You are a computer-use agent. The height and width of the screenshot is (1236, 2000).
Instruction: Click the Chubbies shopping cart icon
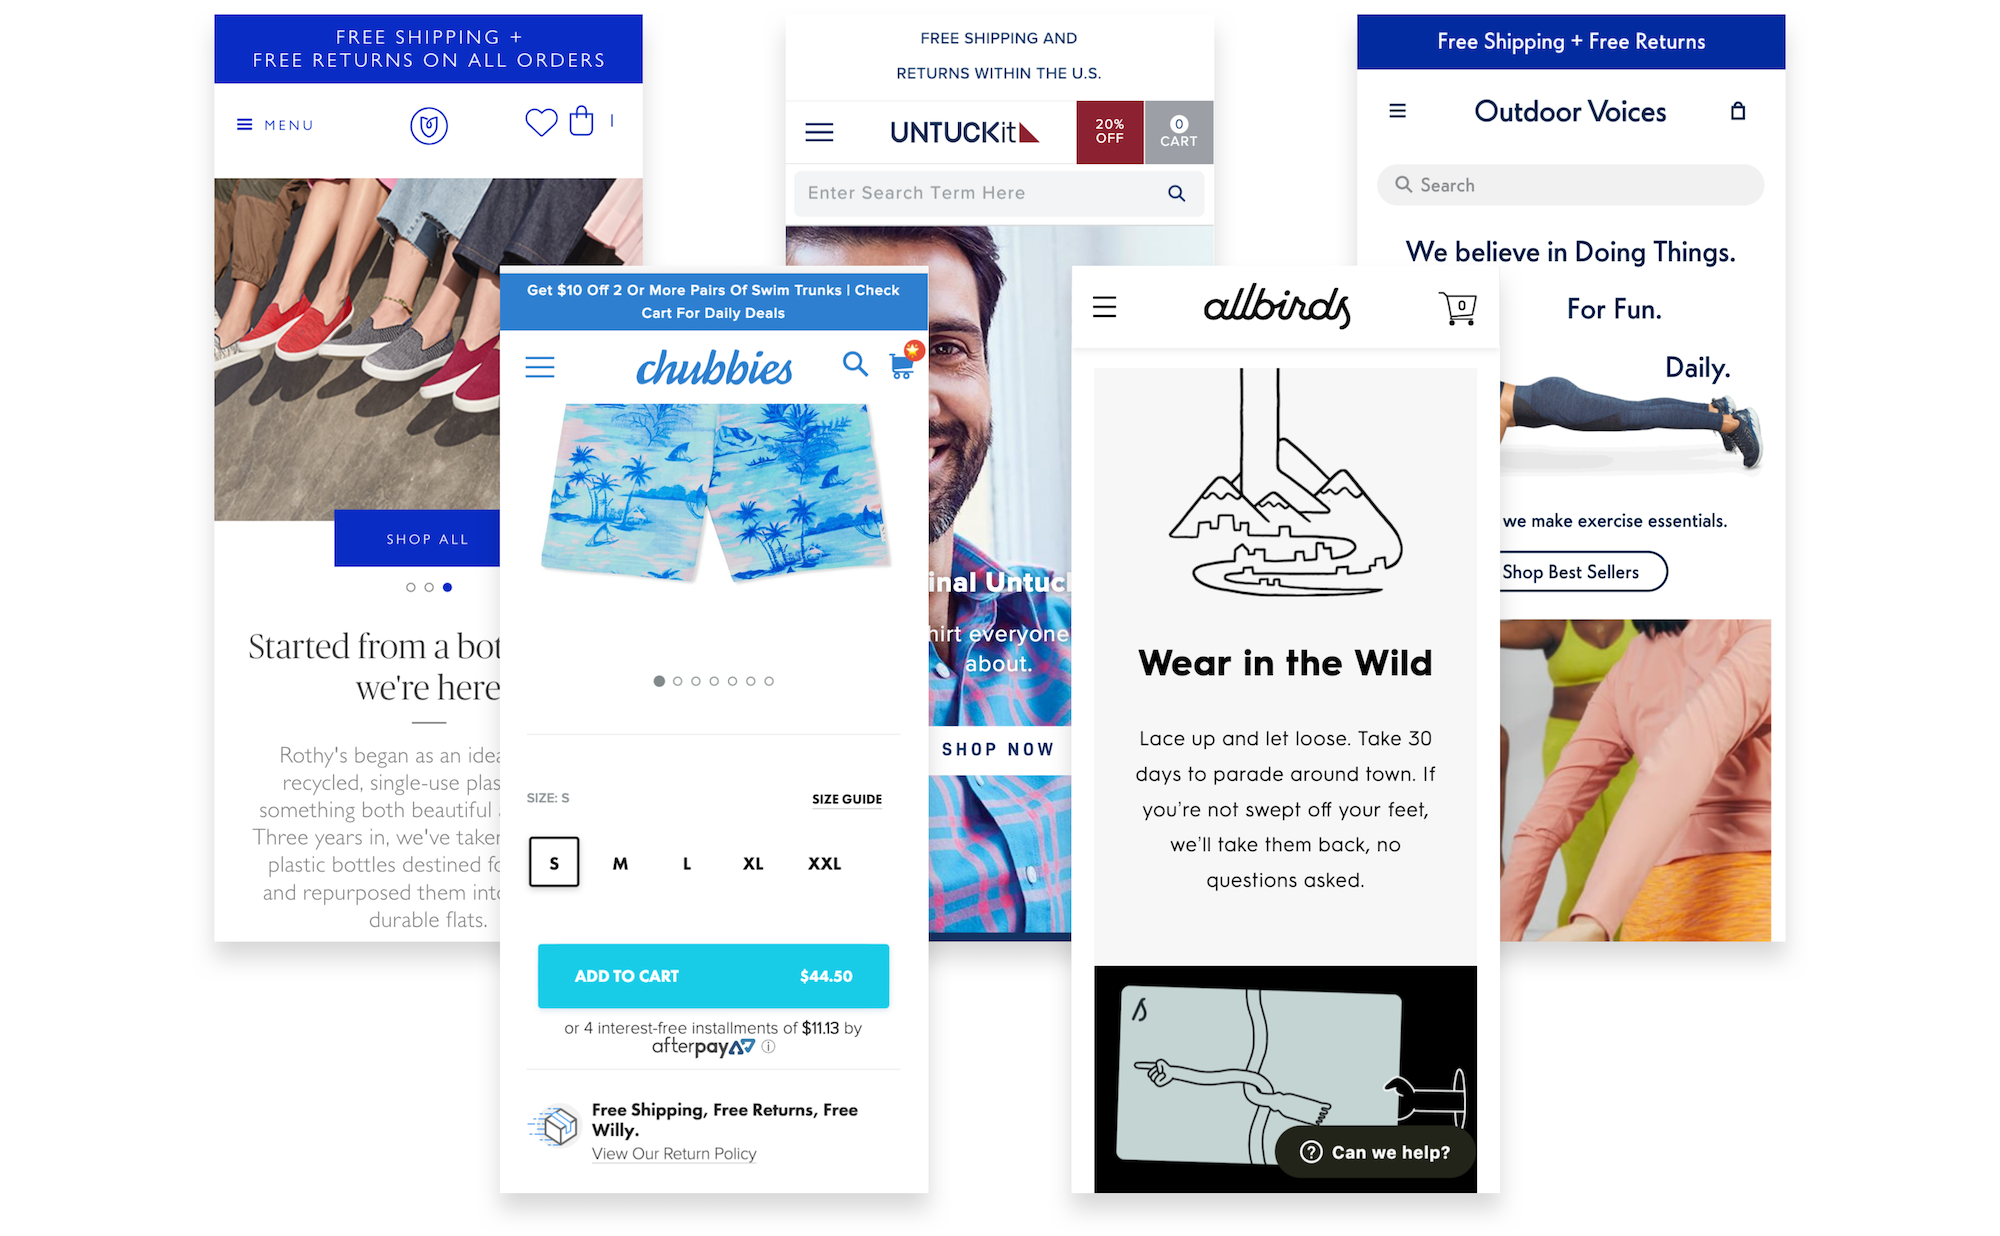900,364
